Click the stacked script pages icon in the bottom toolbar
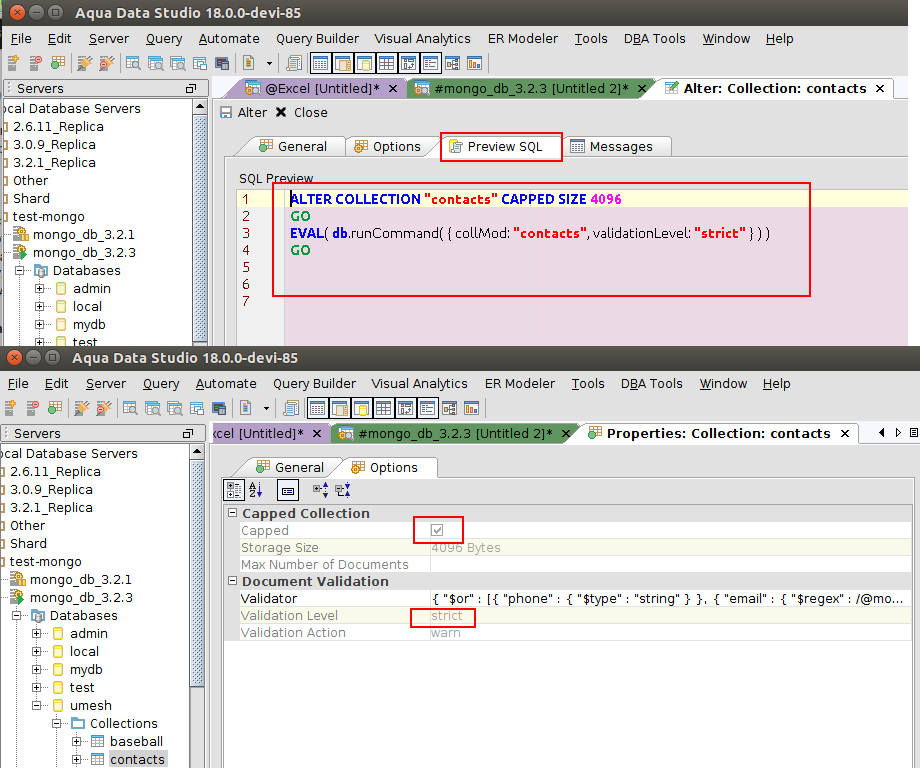 point(290,408)
